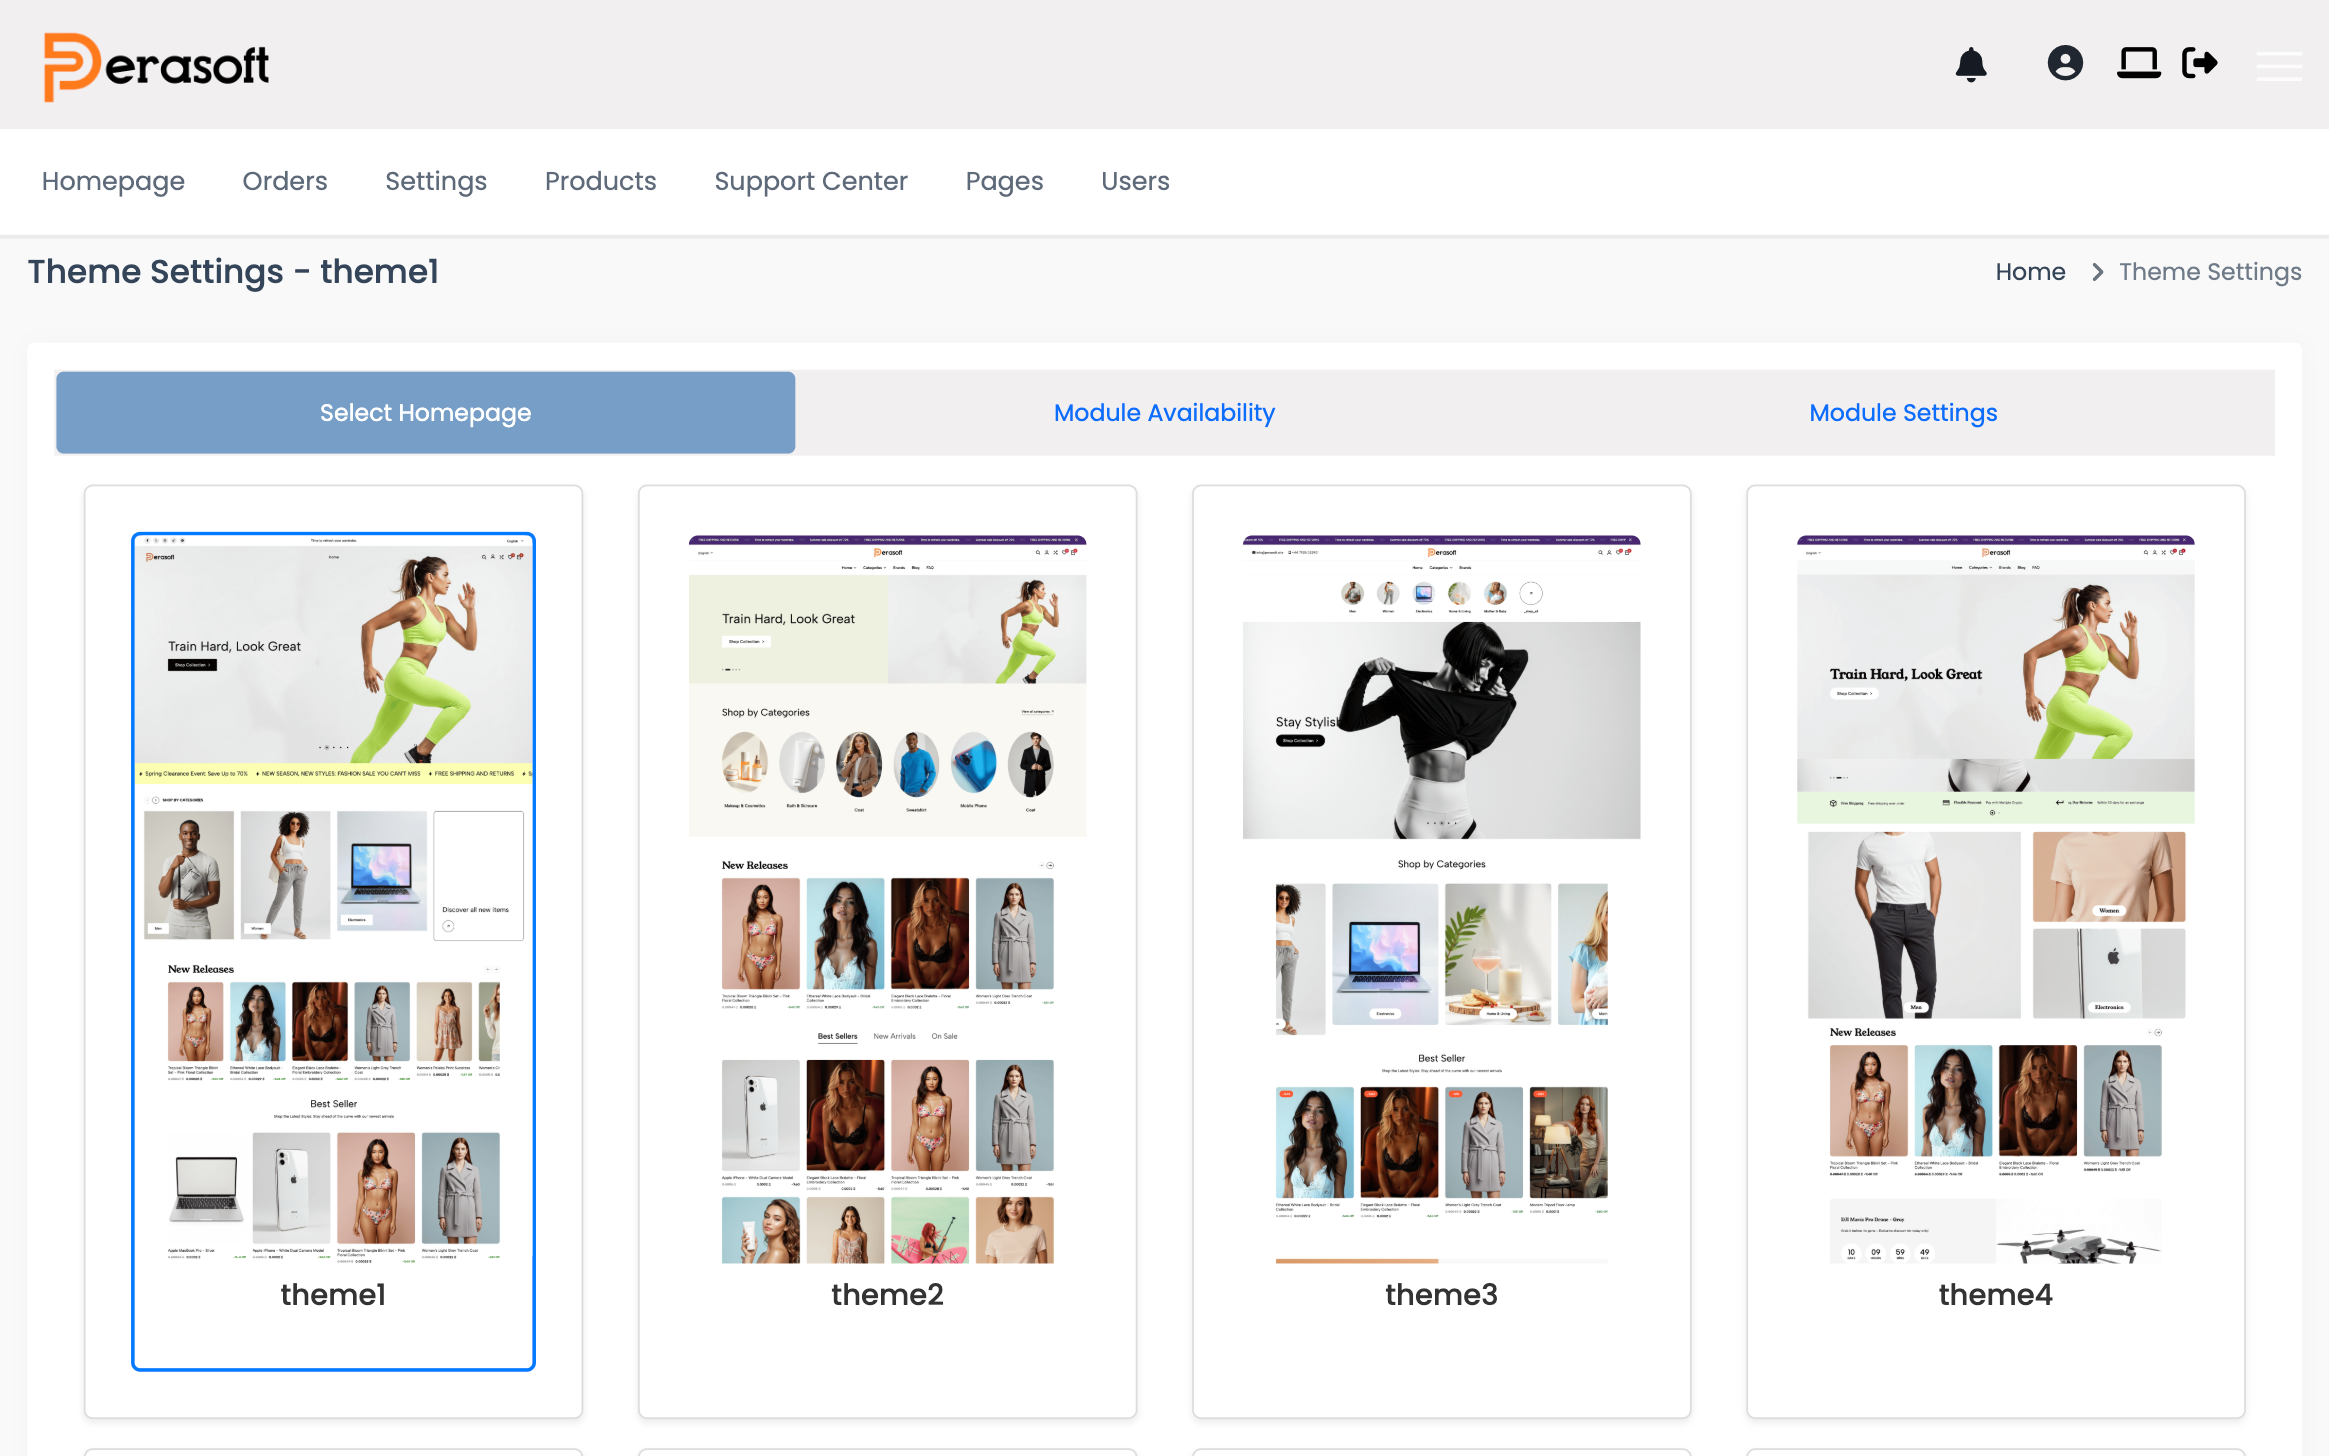
Task: Open the Users menu
Action: [1135, 181]
